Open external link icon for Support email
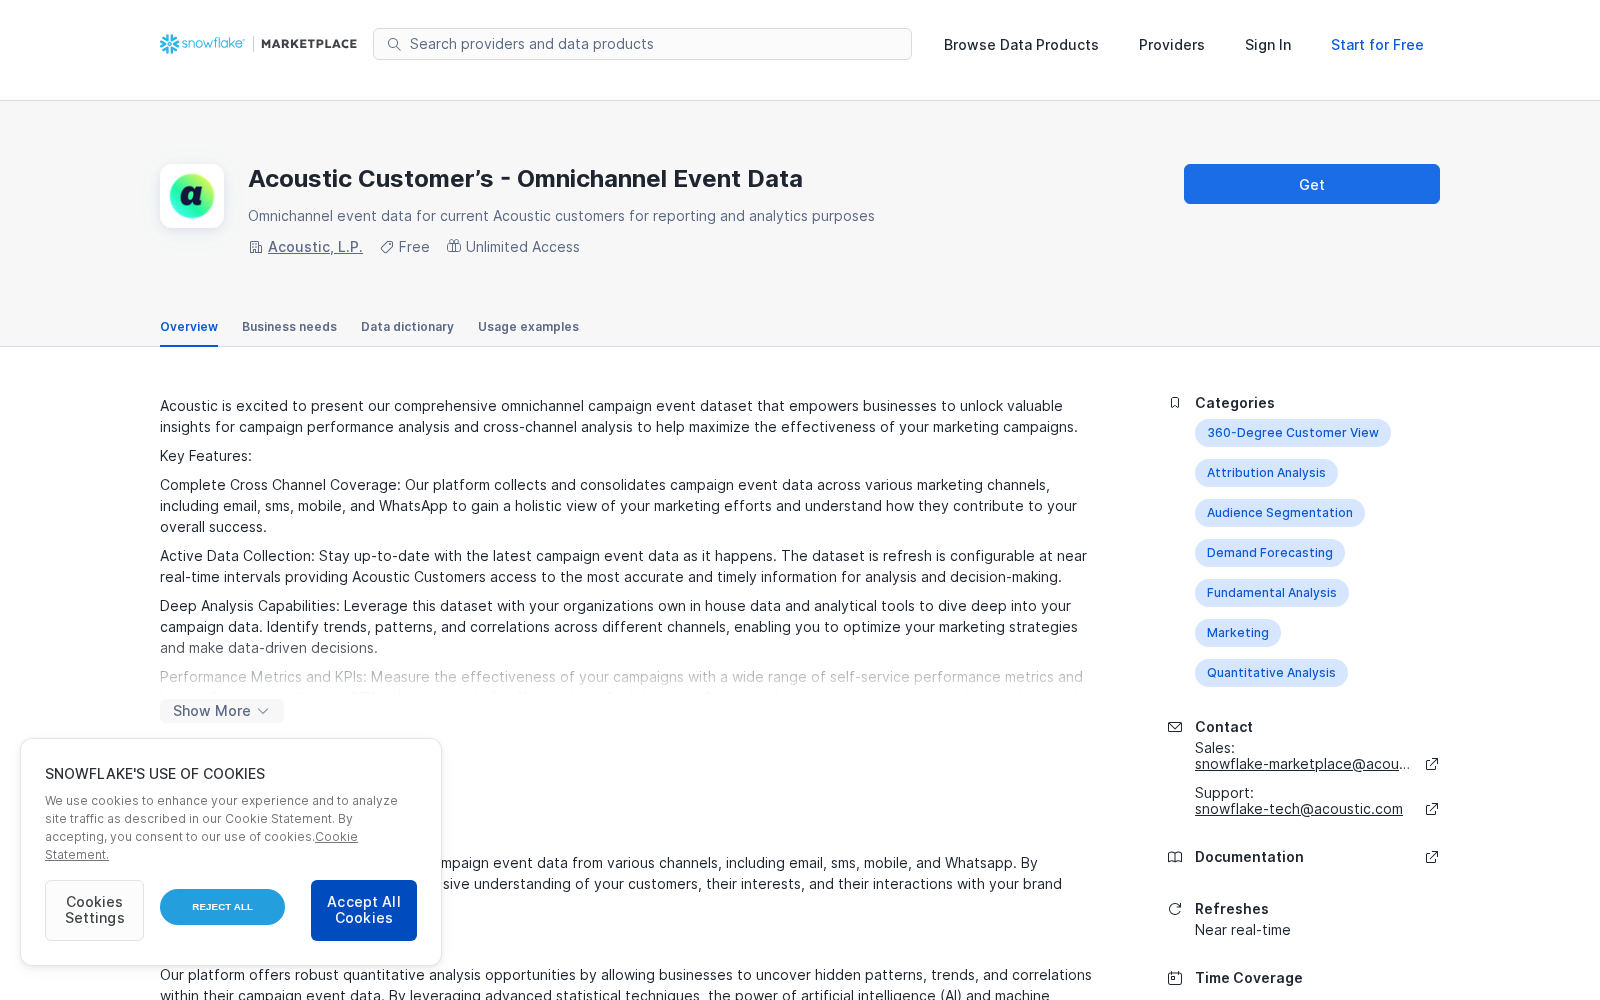1600x1000 pixels. [x=1432, y=809]
